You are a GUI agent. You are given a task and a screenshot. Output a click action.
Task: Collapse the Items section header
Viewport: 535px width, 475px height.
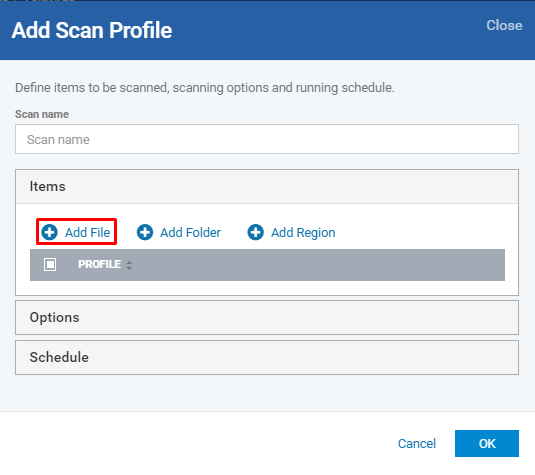pos(267,187)
